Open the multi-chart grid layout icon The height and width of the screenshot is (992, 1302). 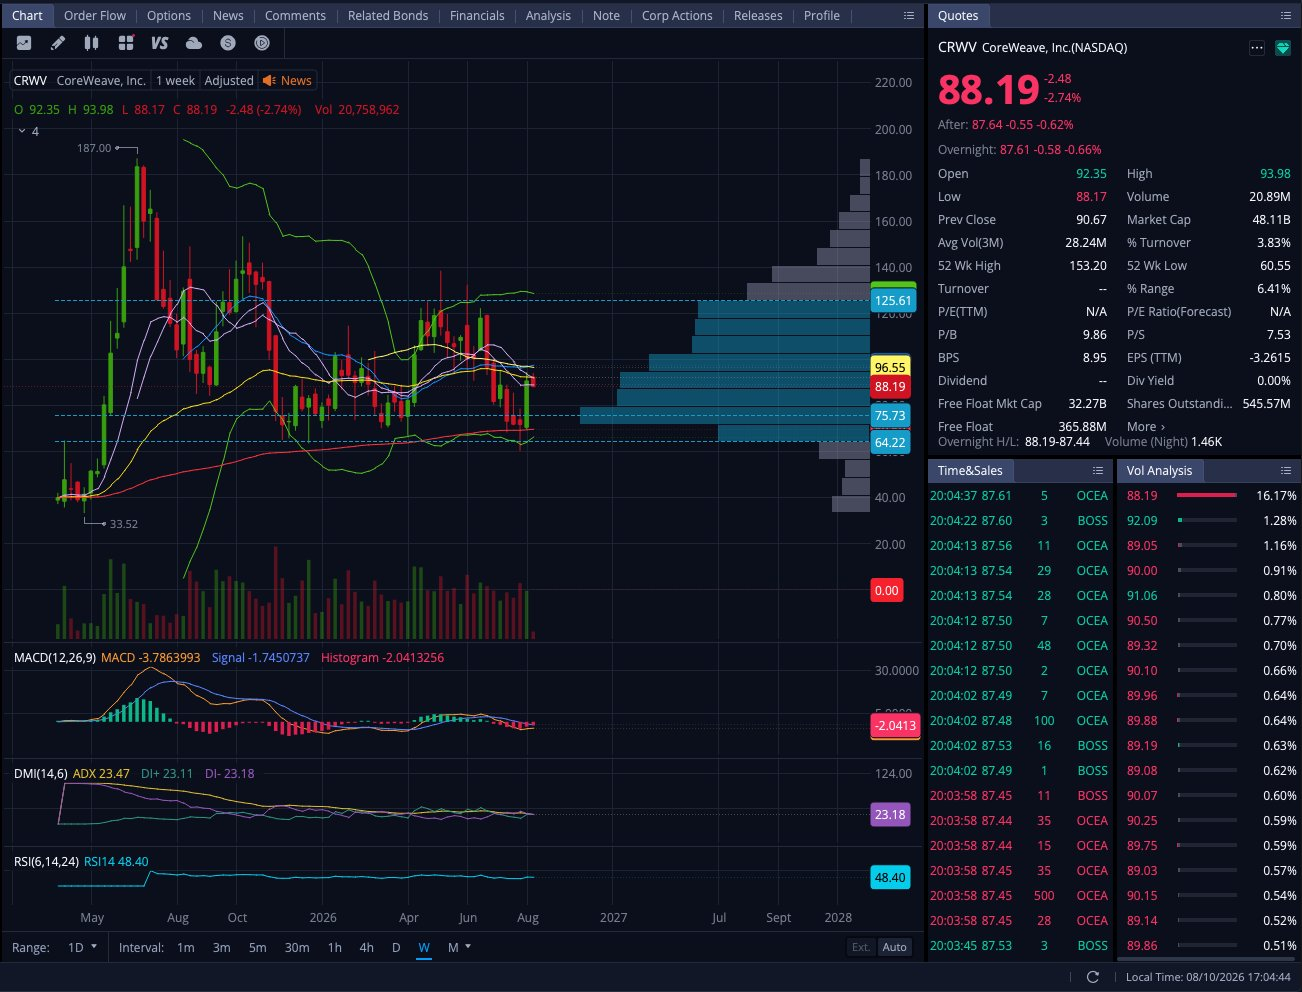(x=126, y=43)
